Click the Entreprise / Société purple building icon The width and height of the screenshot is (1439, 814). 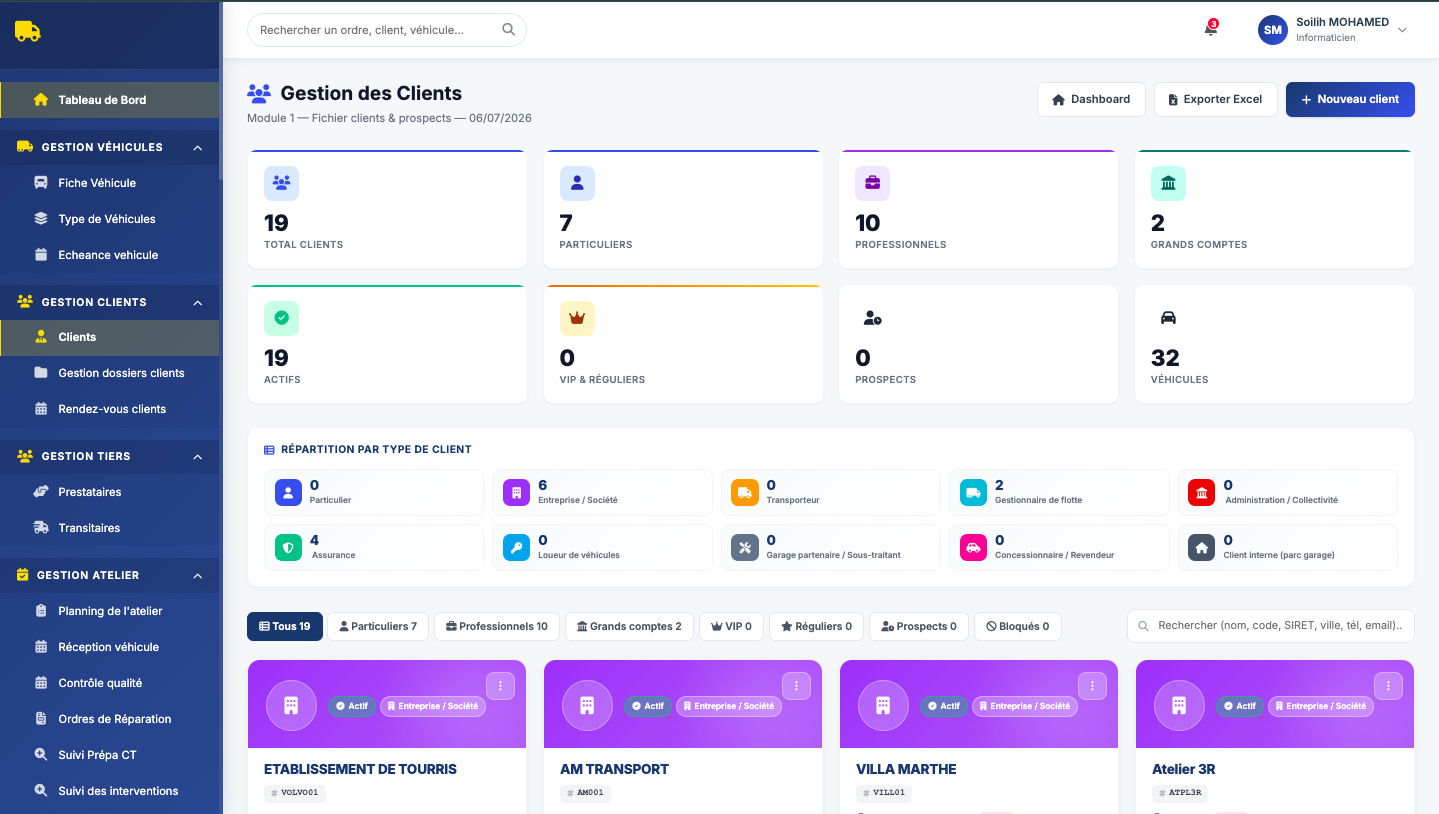tap(517, 492)
